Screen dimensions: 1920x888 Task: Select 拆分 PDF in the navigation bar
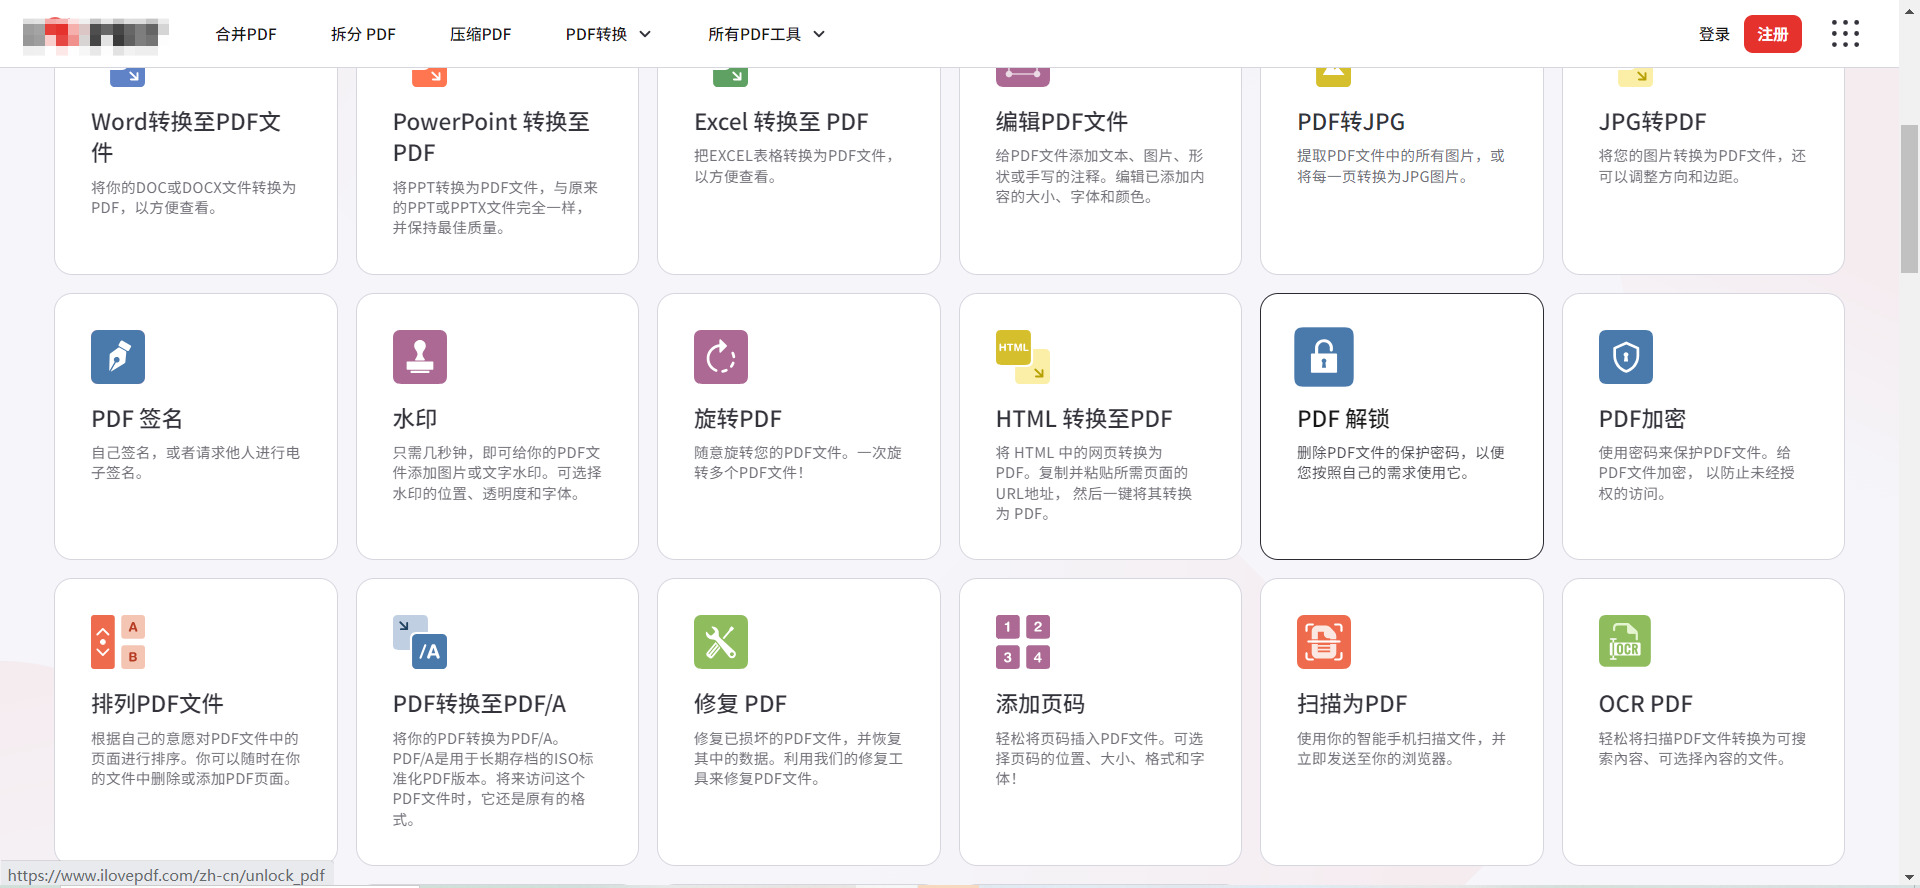click(x=363, y=34)
